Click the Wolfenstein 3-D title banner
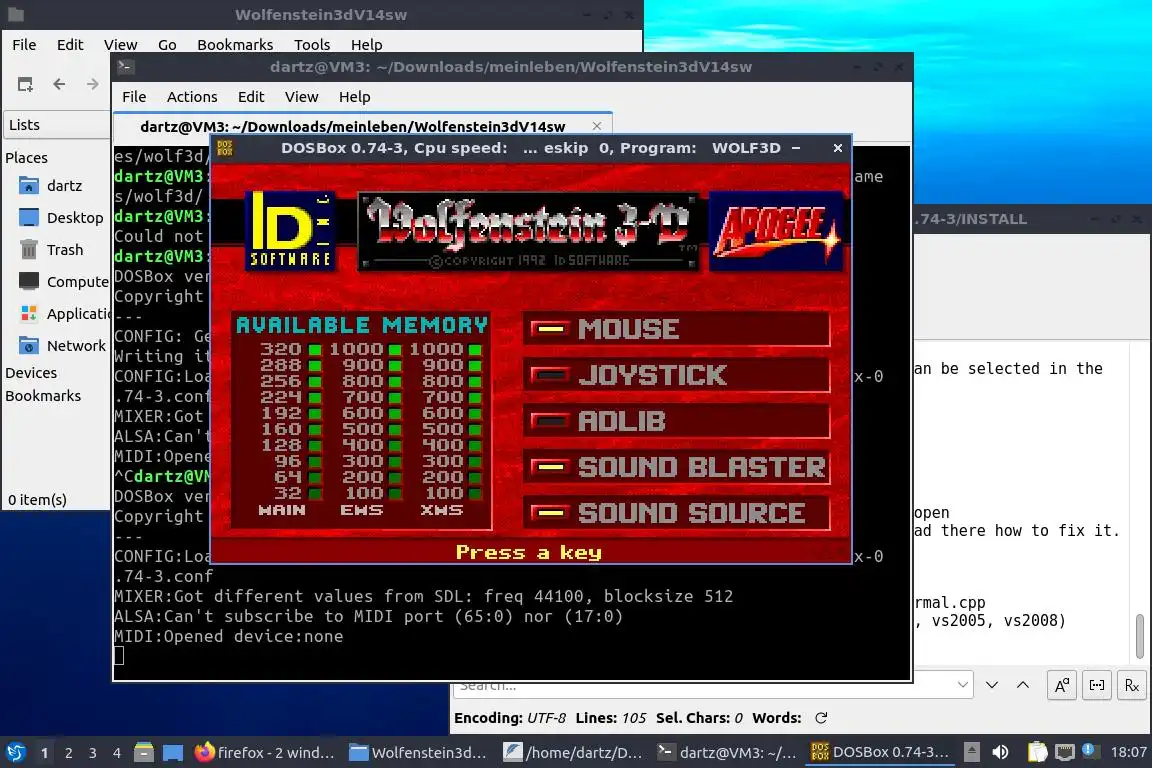Viewport: 1152px width, 768px height. coord(528,231)
